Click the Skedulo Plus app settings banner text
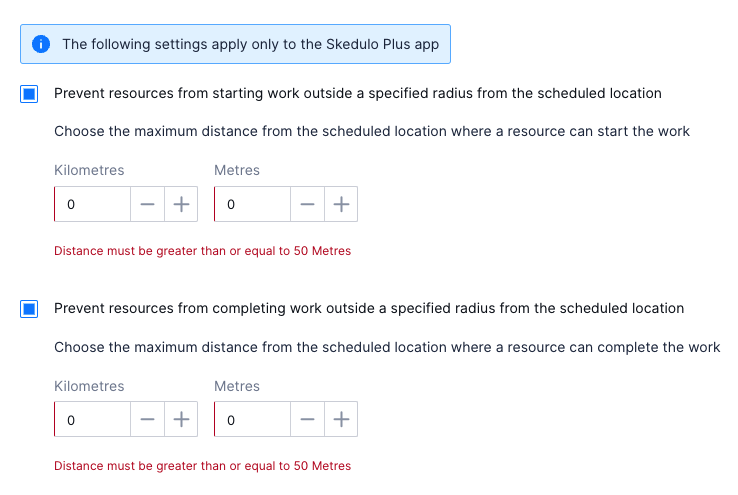 [x=250, y=44]
